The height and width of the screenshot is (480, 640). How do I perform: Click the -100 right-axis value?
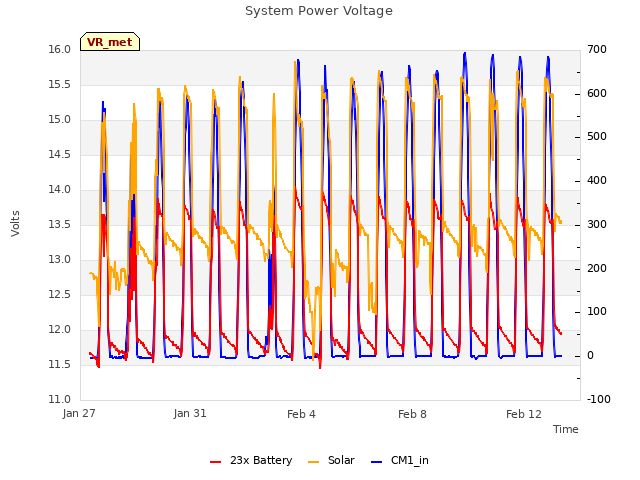(x=599, y=400)
